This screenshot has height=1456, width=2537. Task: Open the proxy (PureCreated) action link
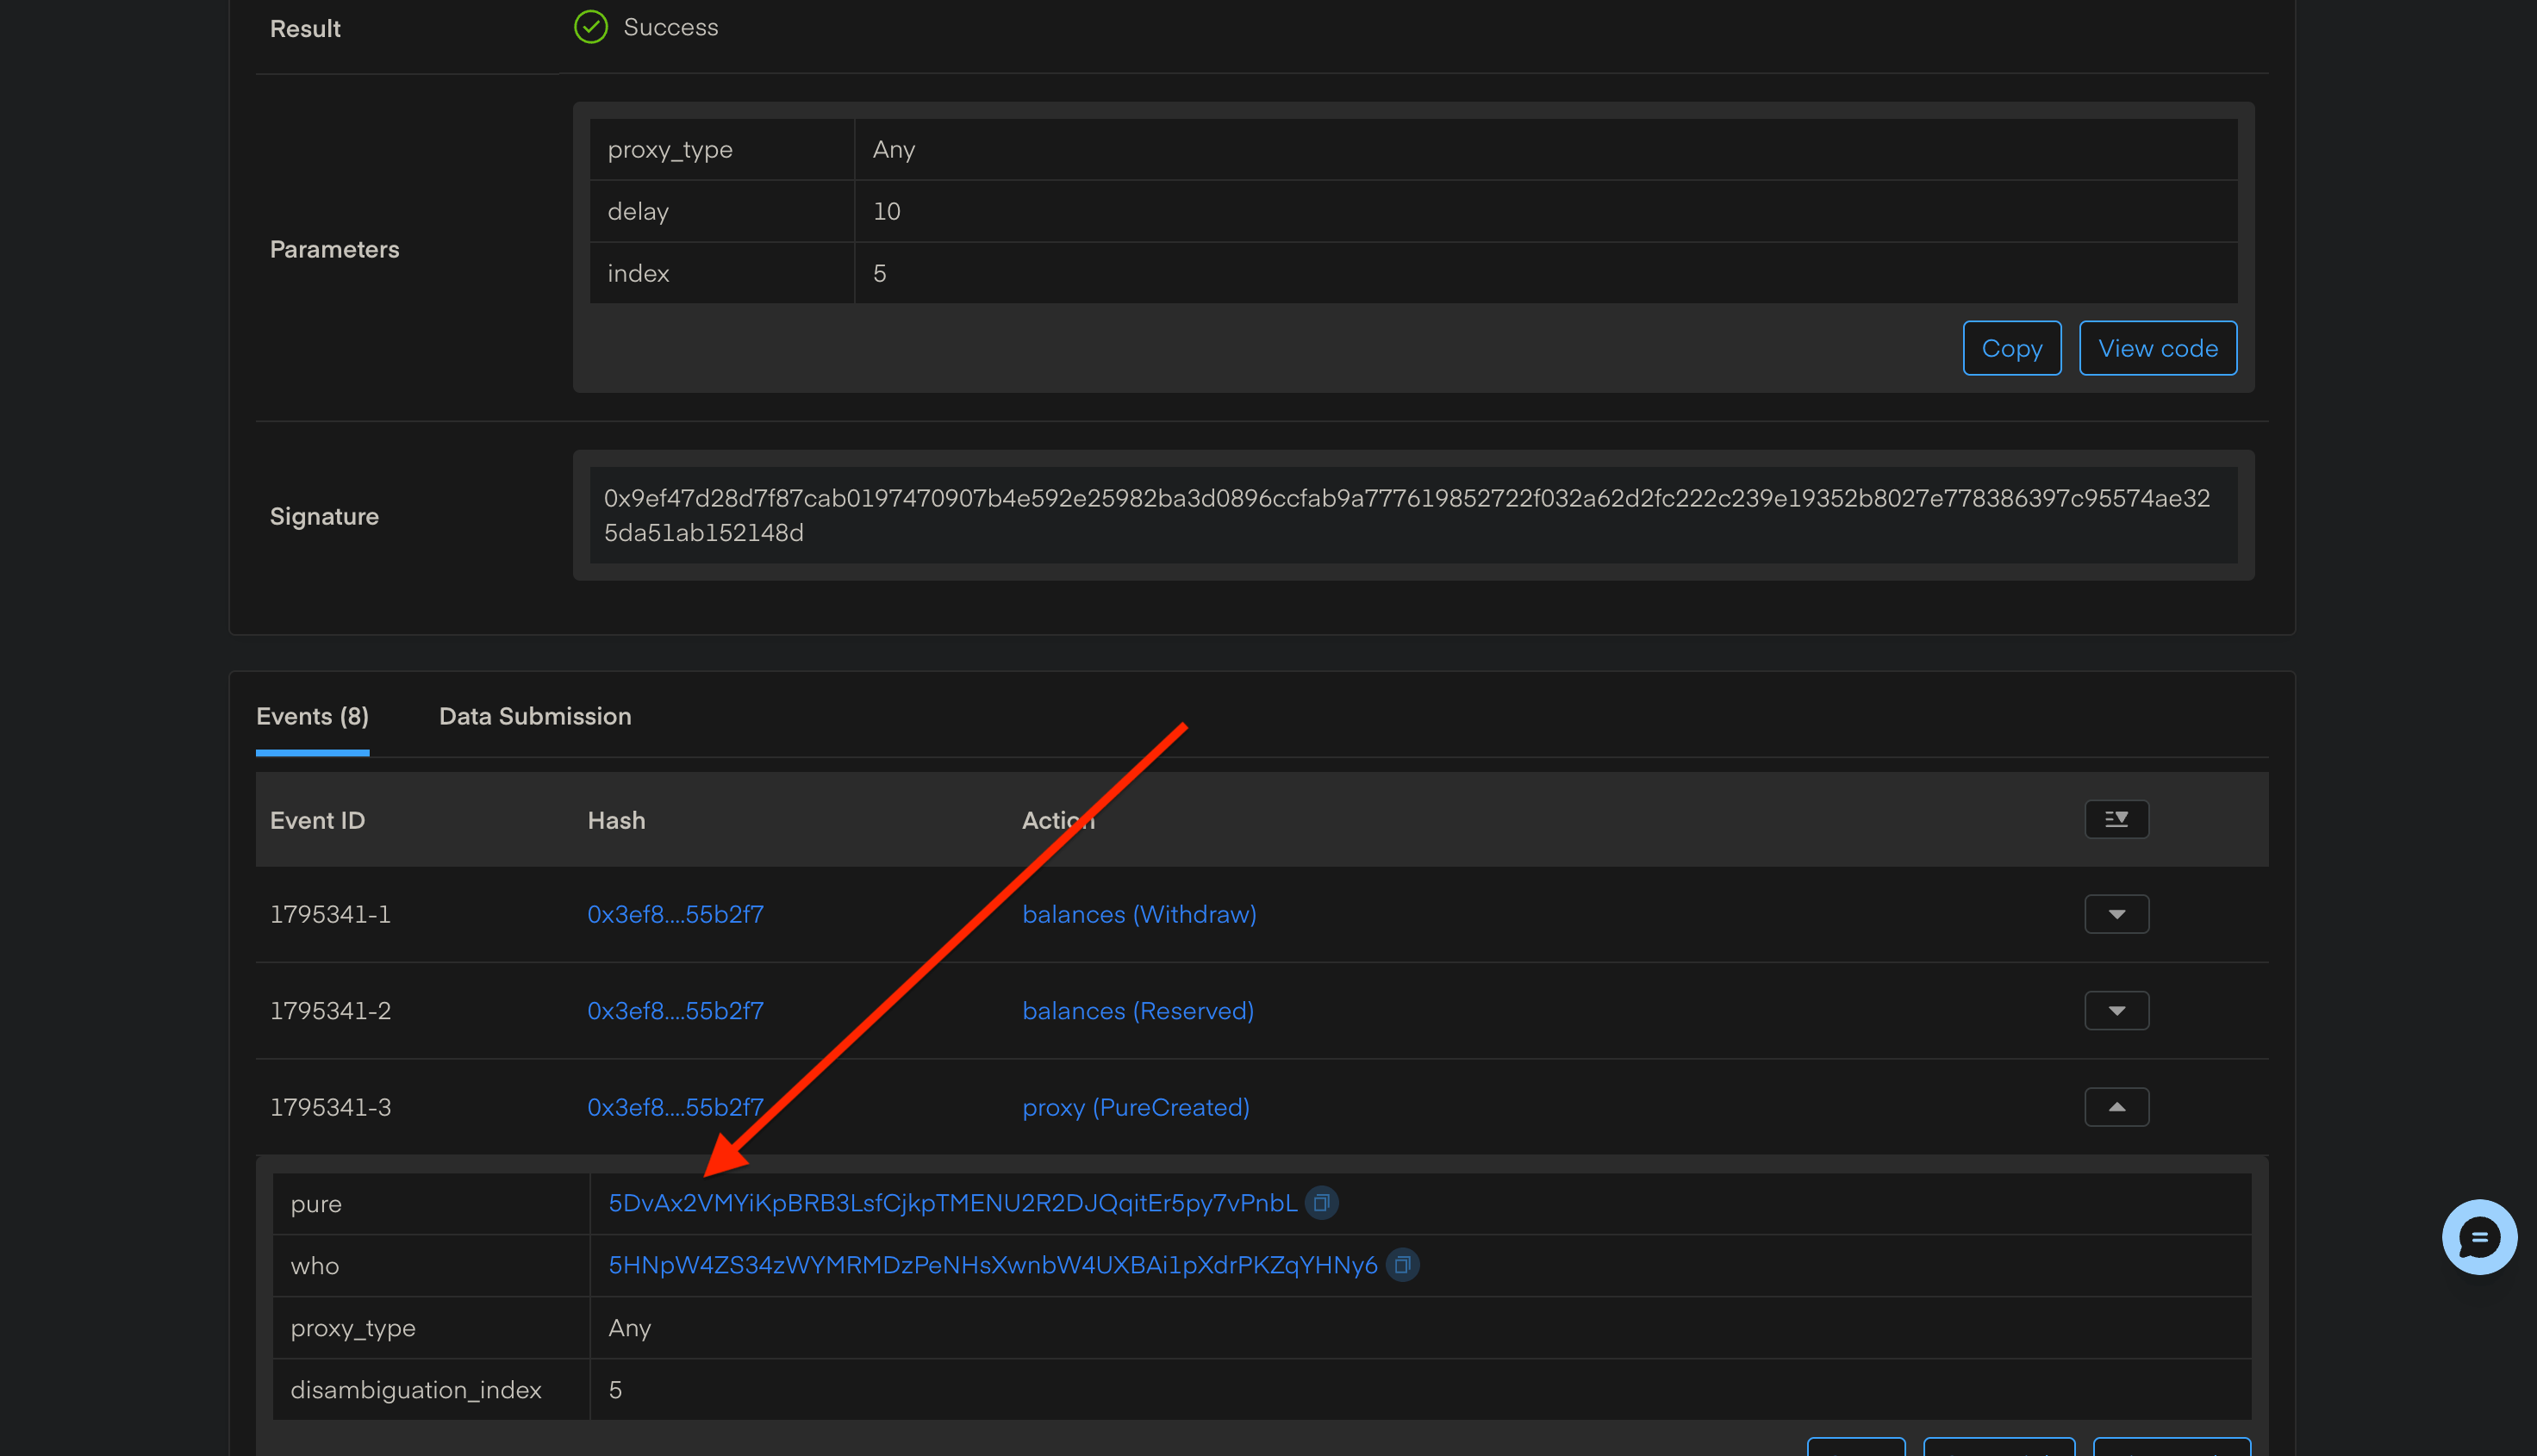coord(1136,1106)
